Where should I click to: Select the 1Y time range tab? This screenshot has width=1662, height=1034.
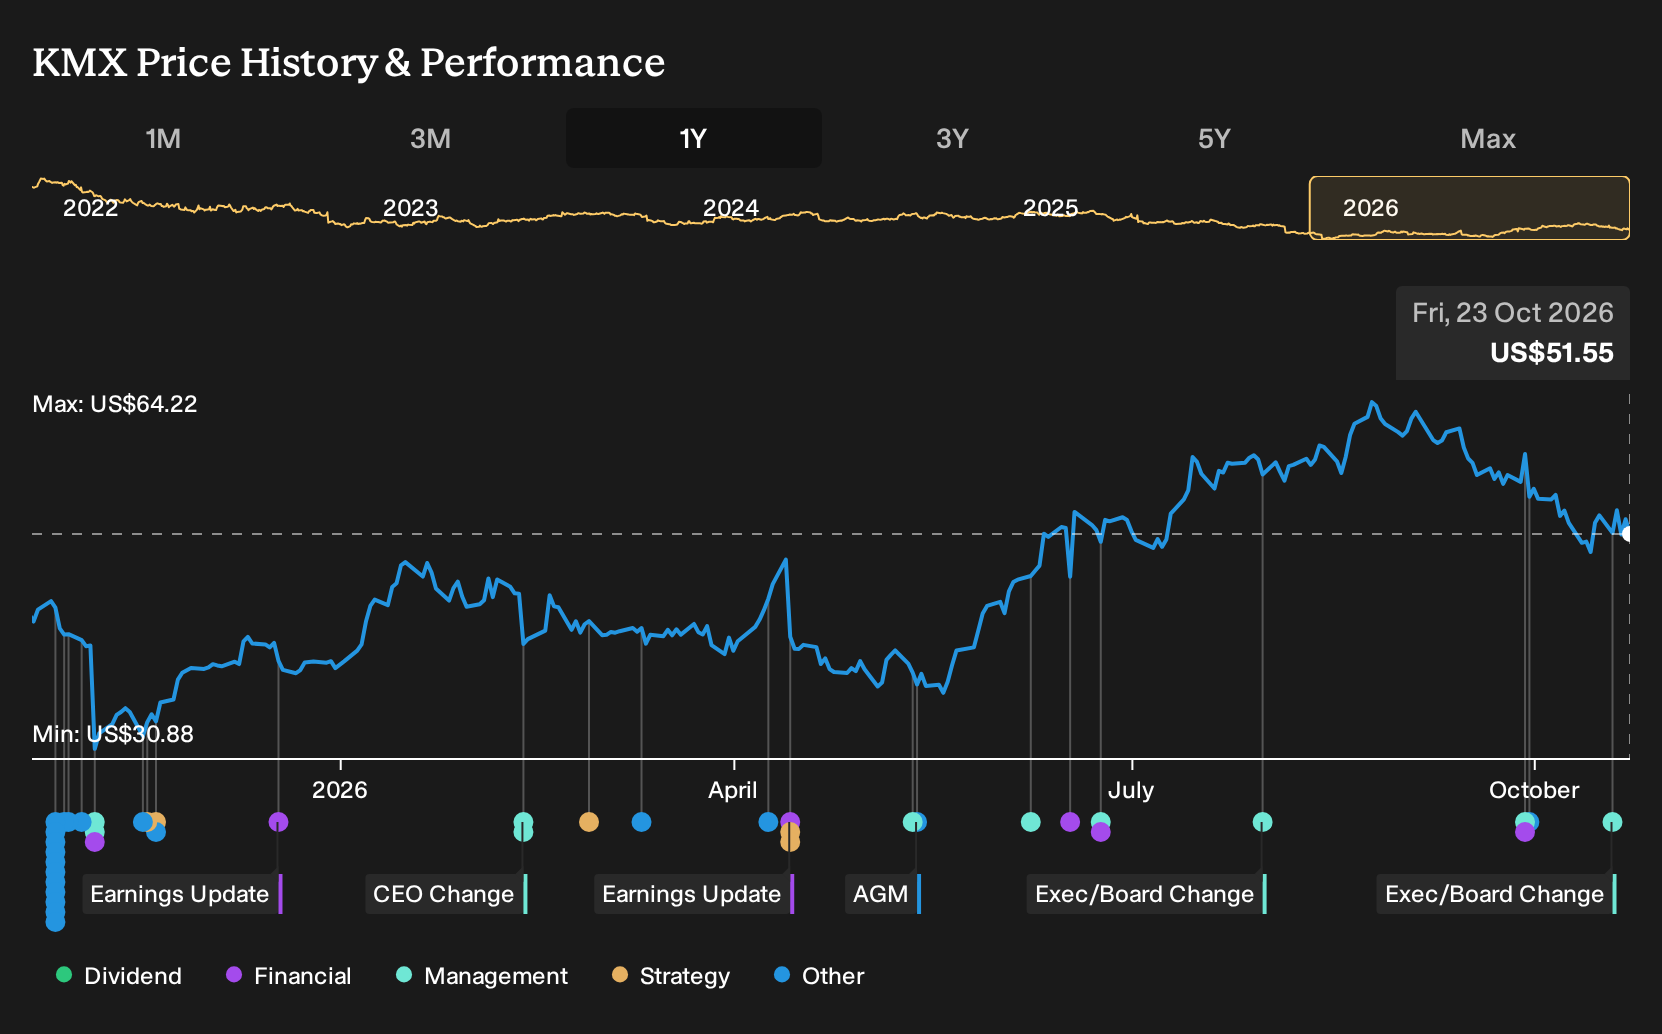(694, 138)
